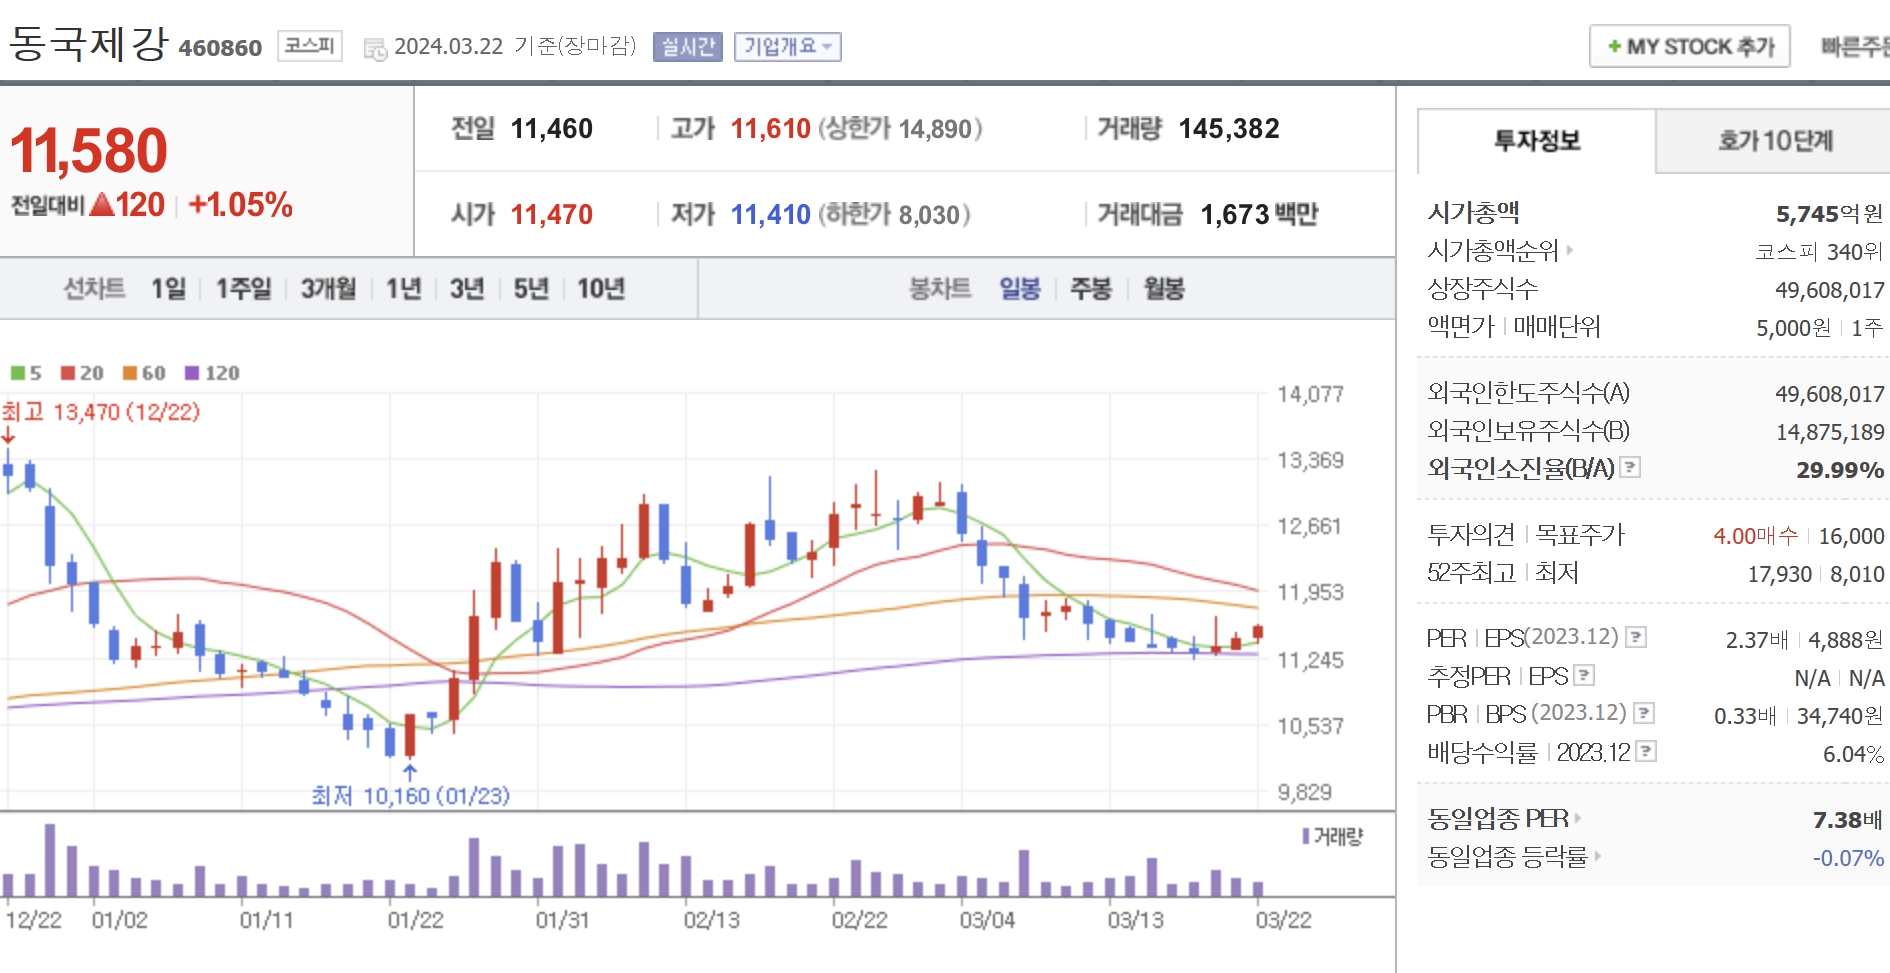
Task: Select the 3개월 line chart range
Action: [x=329, y=289]
